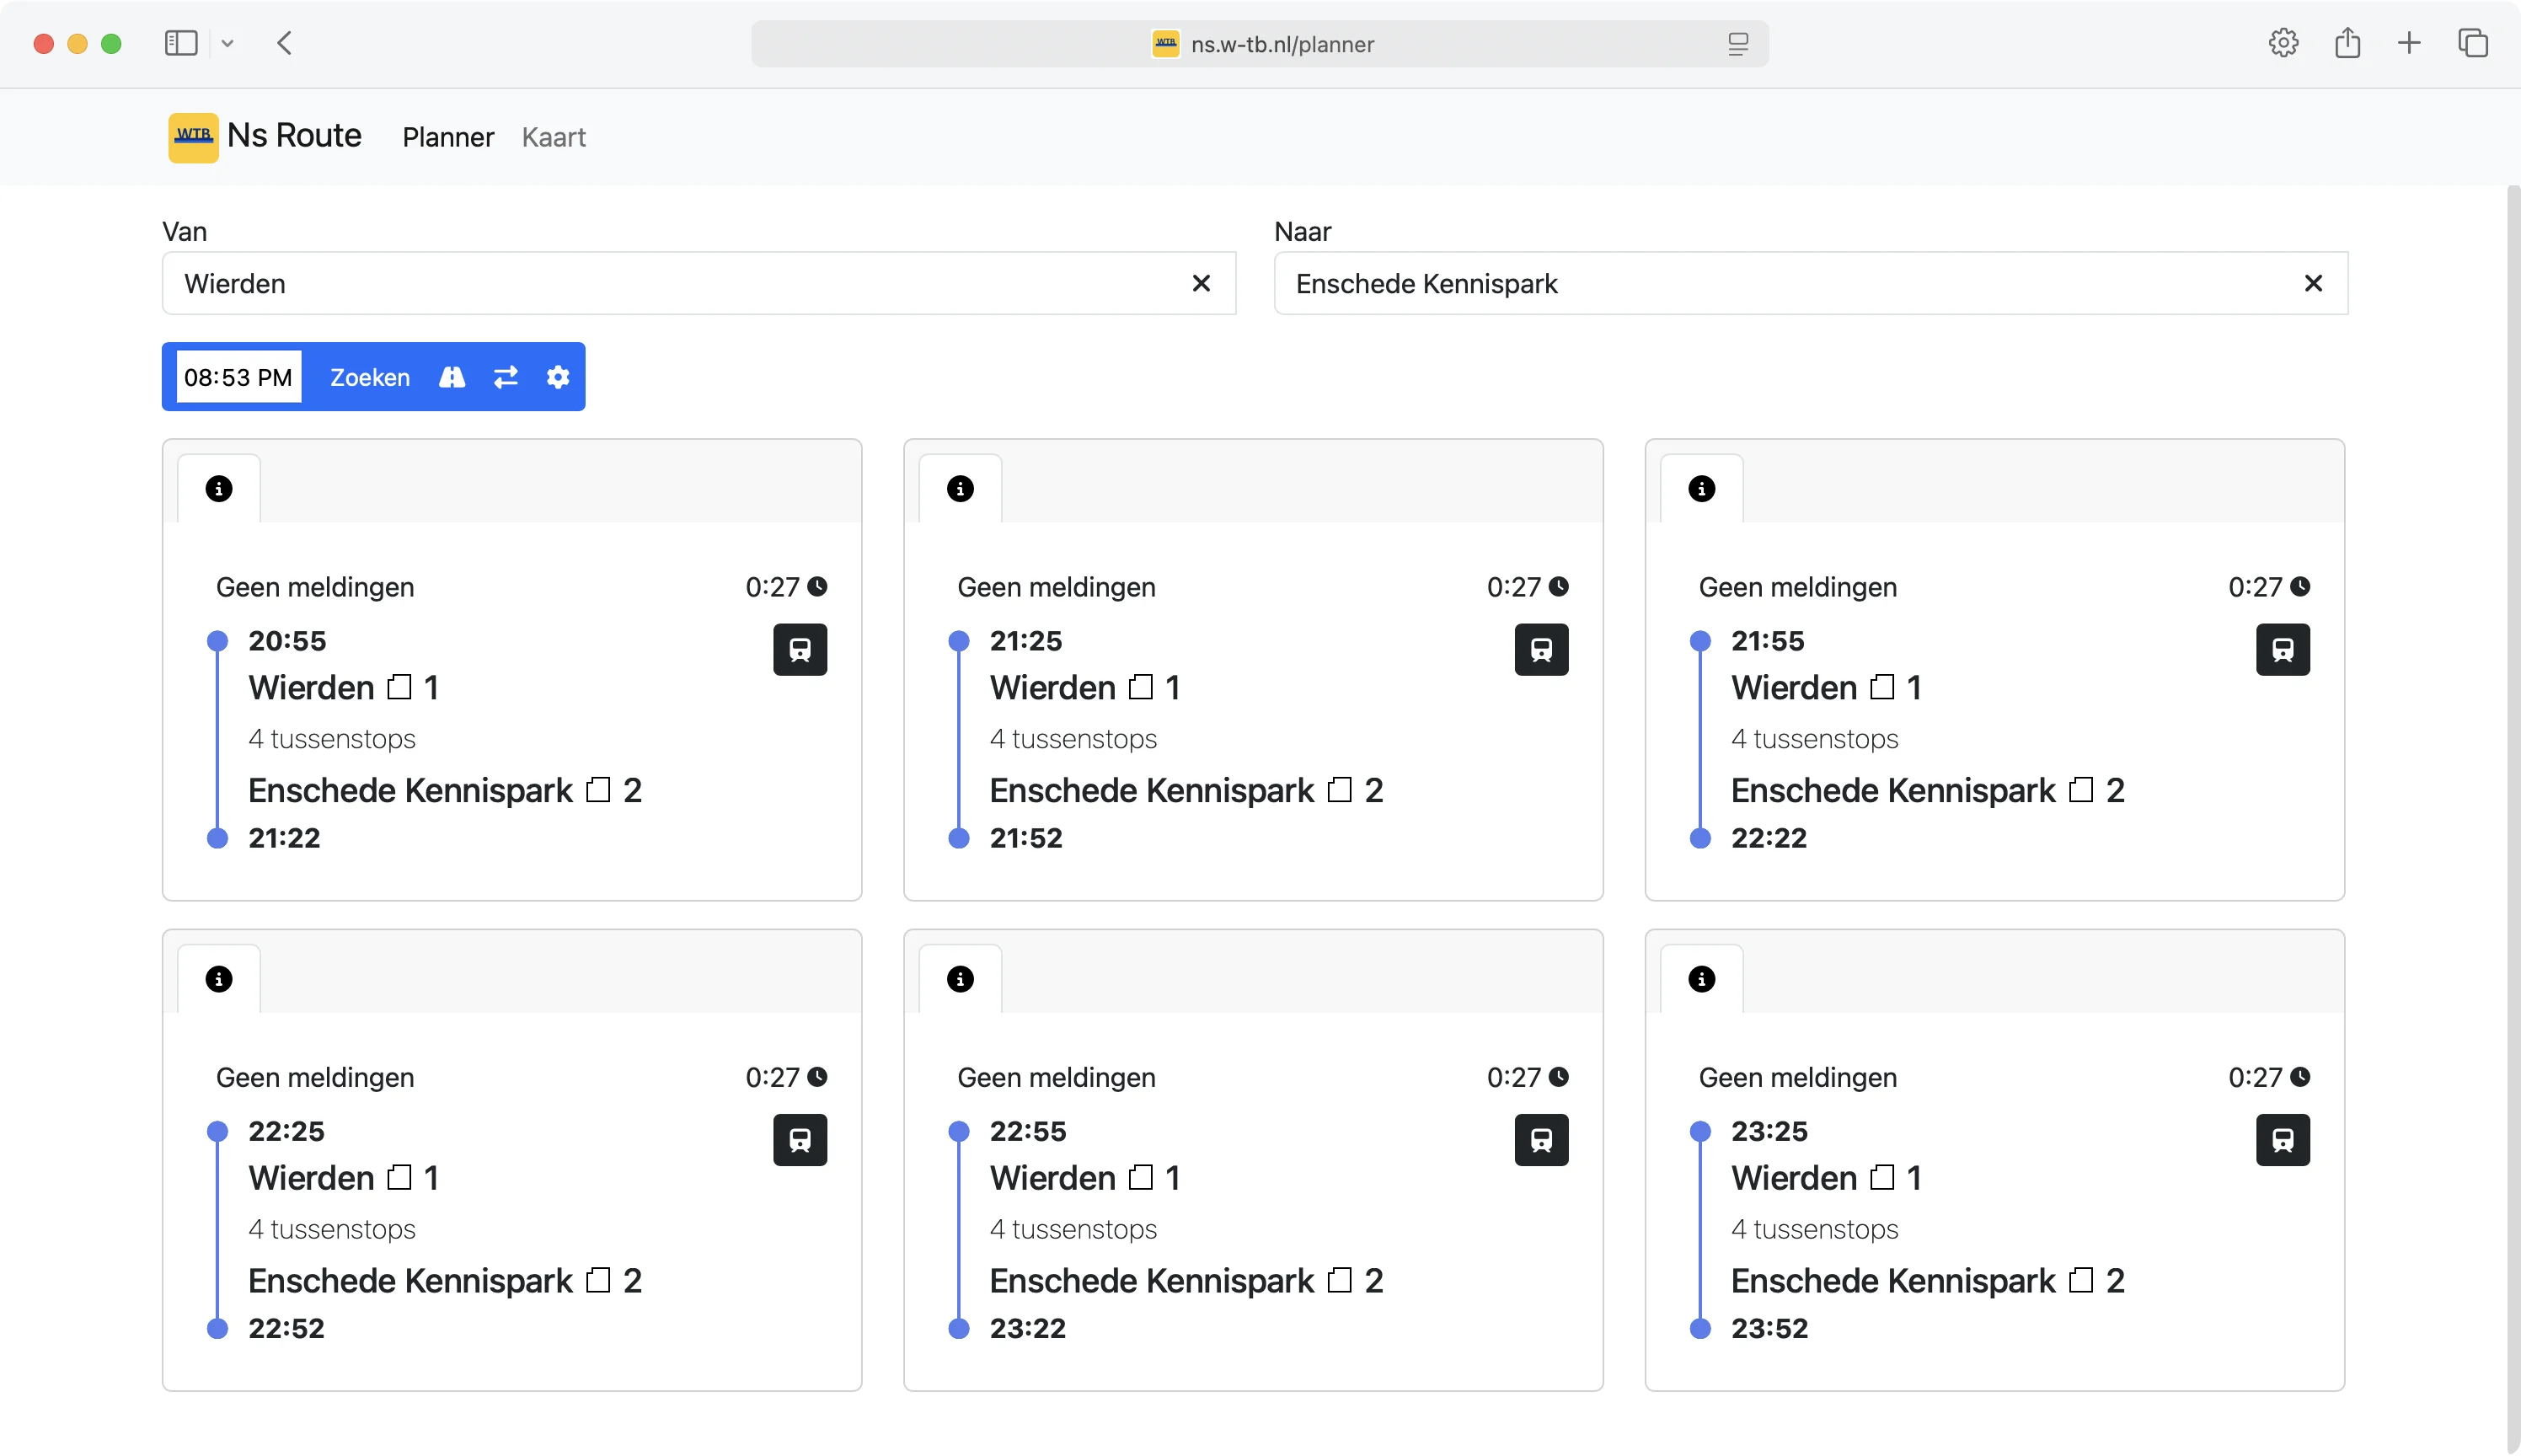Clear the Enschede Kennispark destination field
Screen dimensions: 2521x1456
pos(2313,284)
